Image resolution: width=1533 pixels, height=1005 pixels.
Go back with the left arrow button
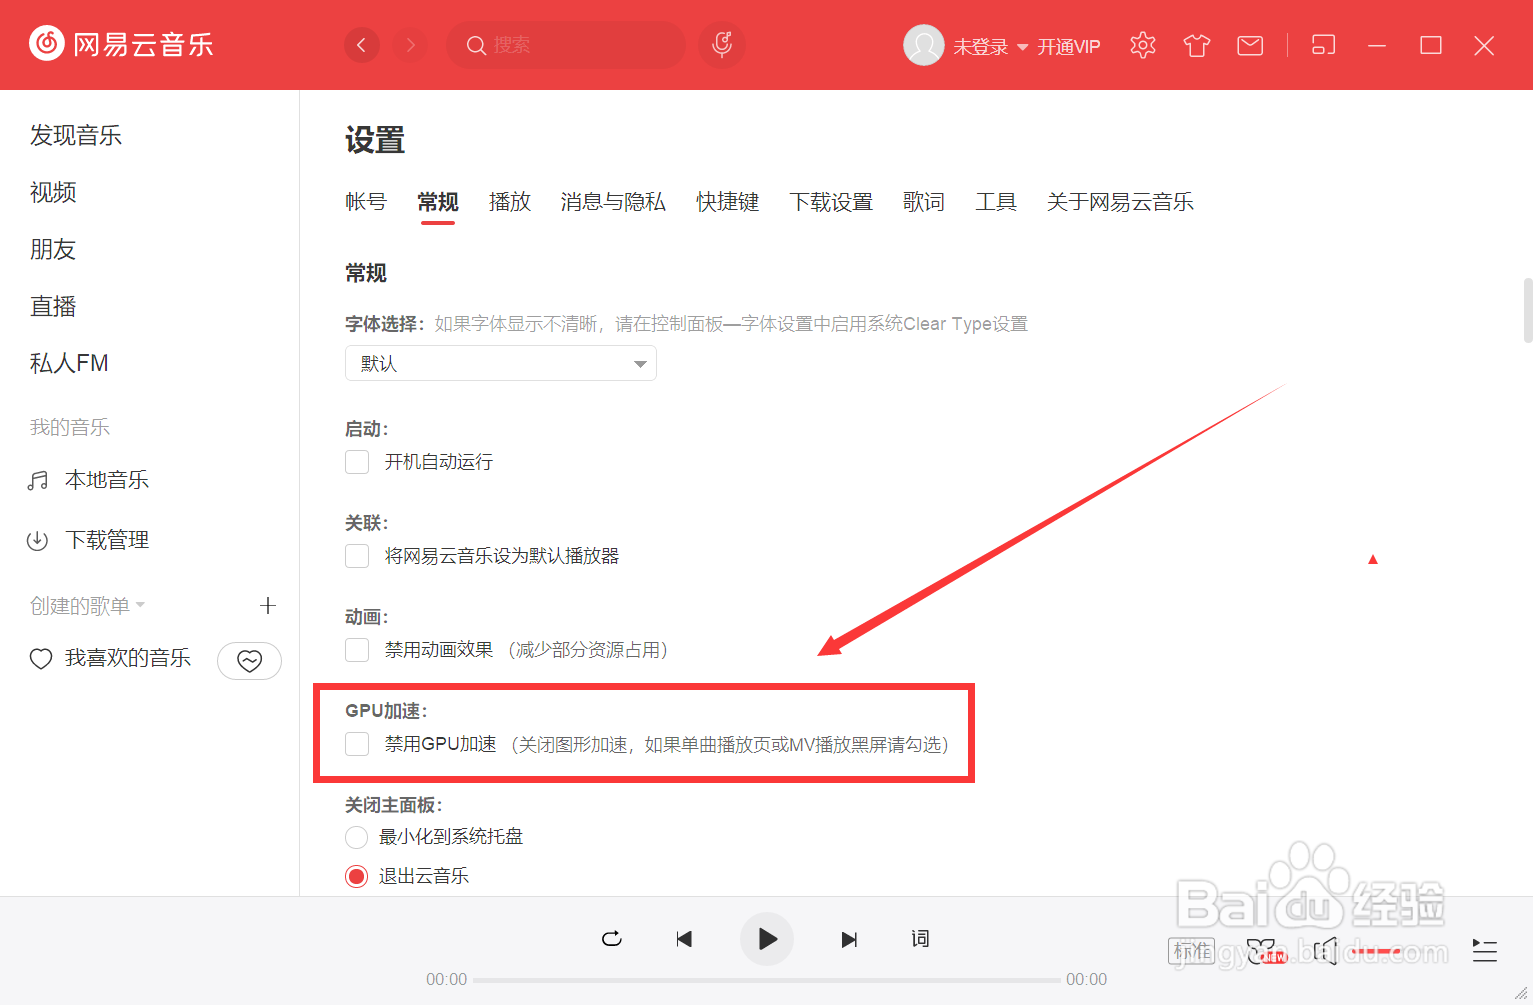click(x=361, y=45)
